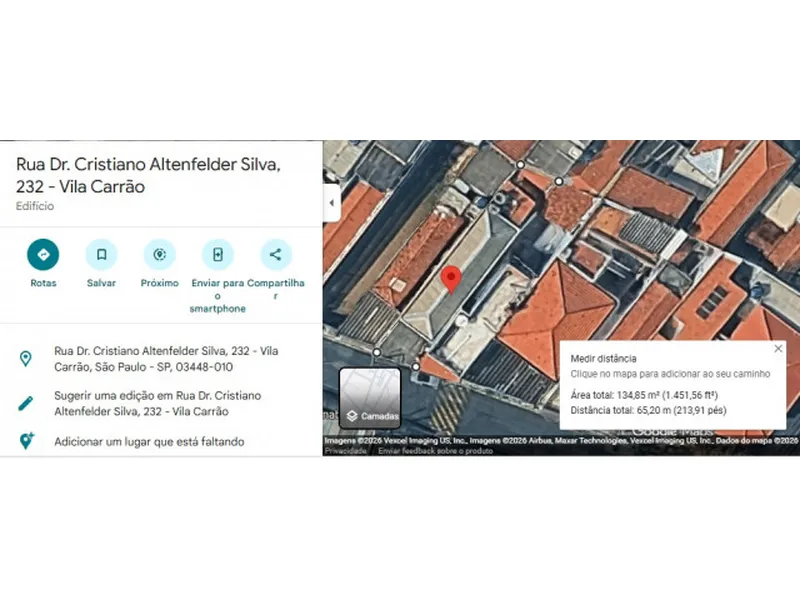Click Enviar feedback sobre o produto
Image resolution: width=800 pixels, height=600 pixels.
click(x=435, y=451)
